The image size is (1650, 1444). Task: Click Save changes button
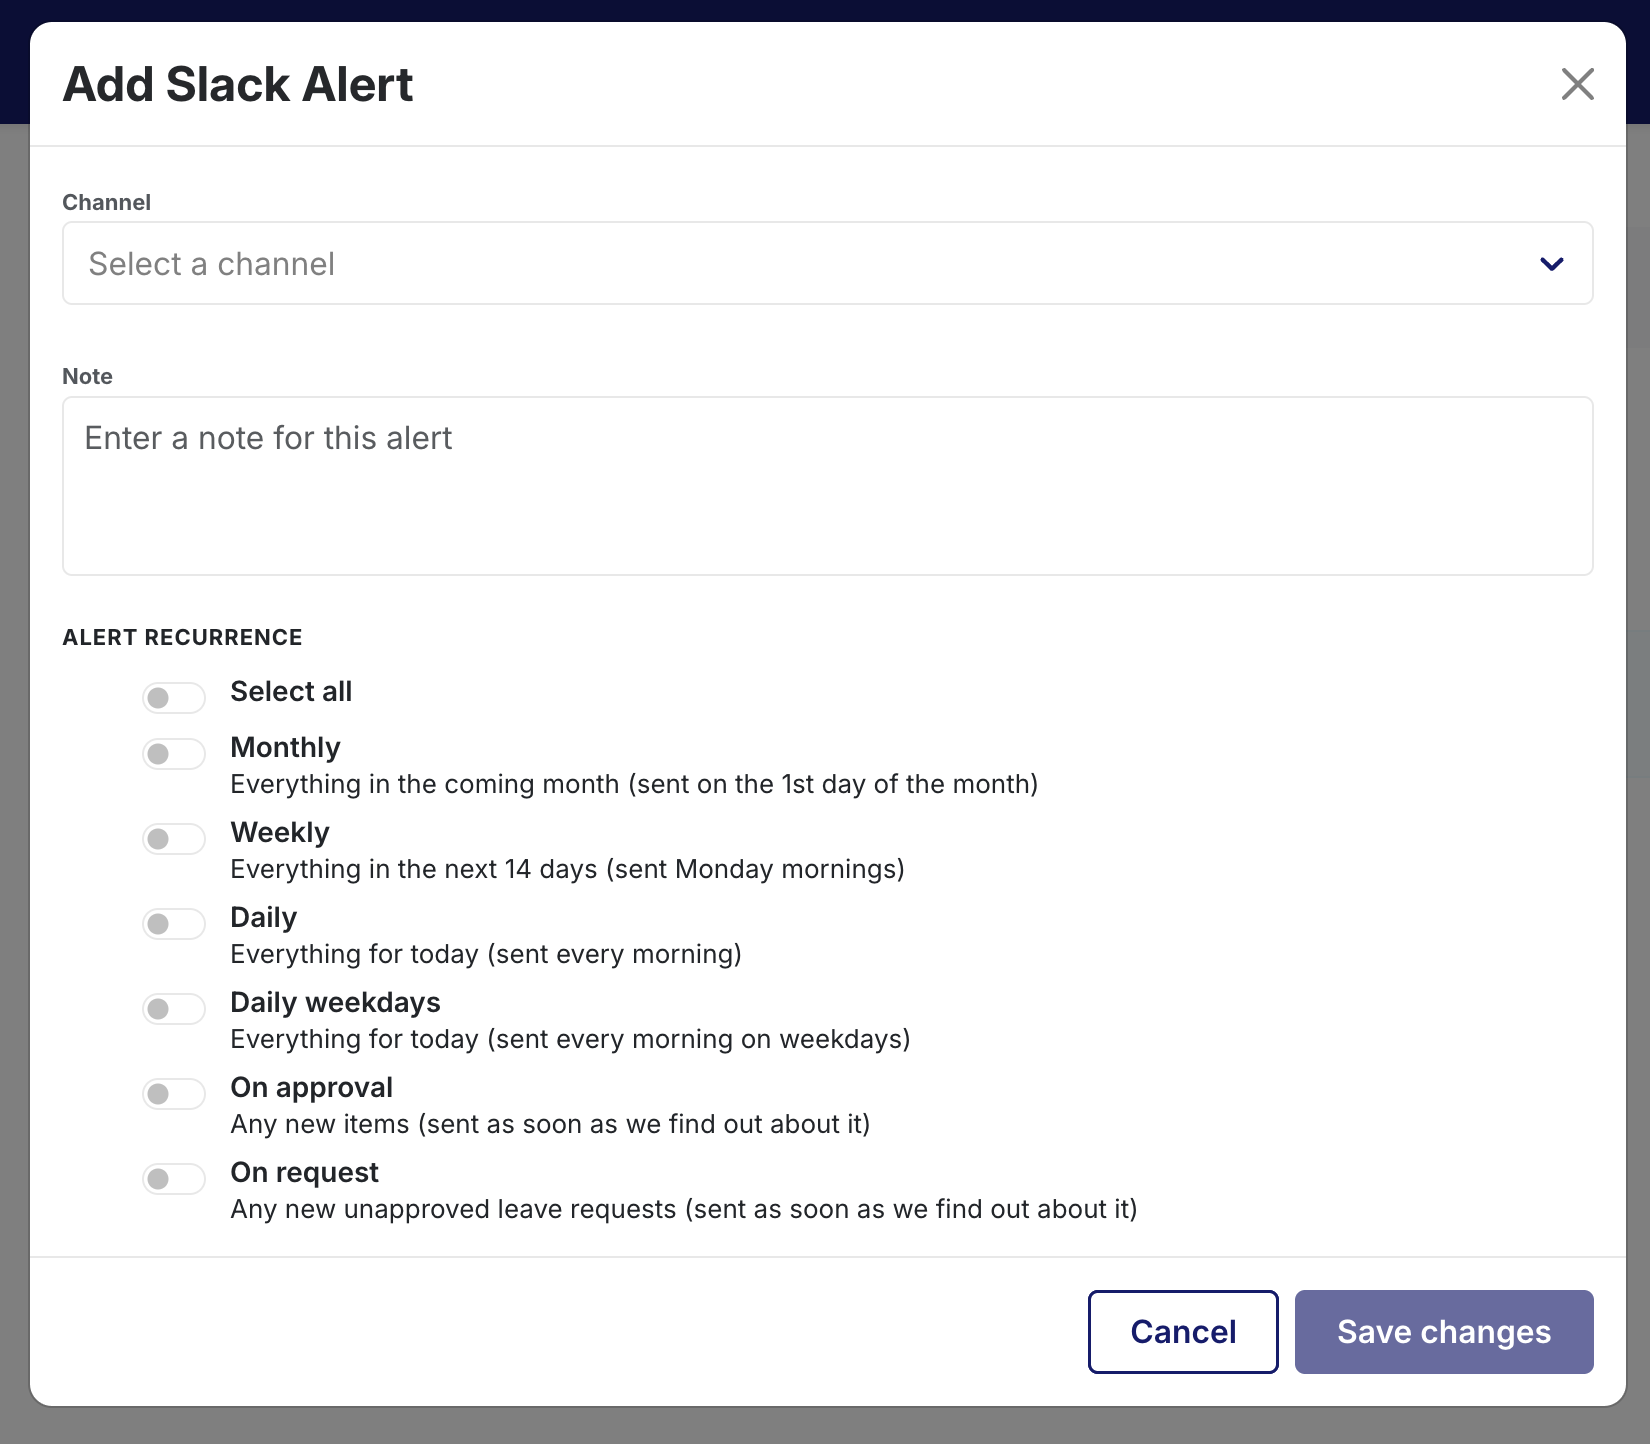pos(1444,1332)
